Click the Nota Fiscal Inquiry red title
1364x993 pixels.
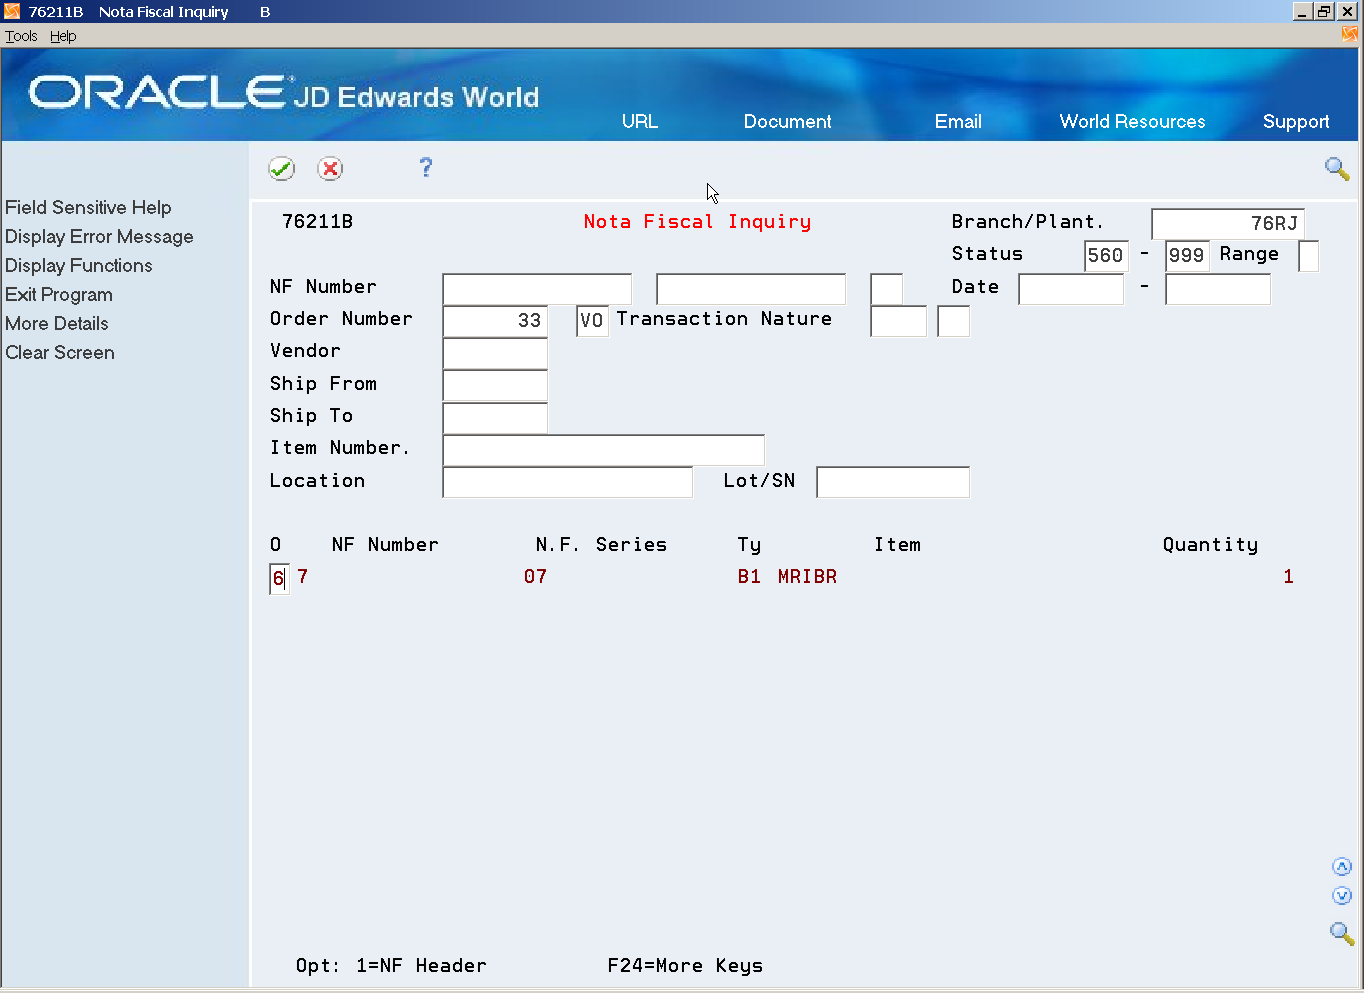(697, 222)
